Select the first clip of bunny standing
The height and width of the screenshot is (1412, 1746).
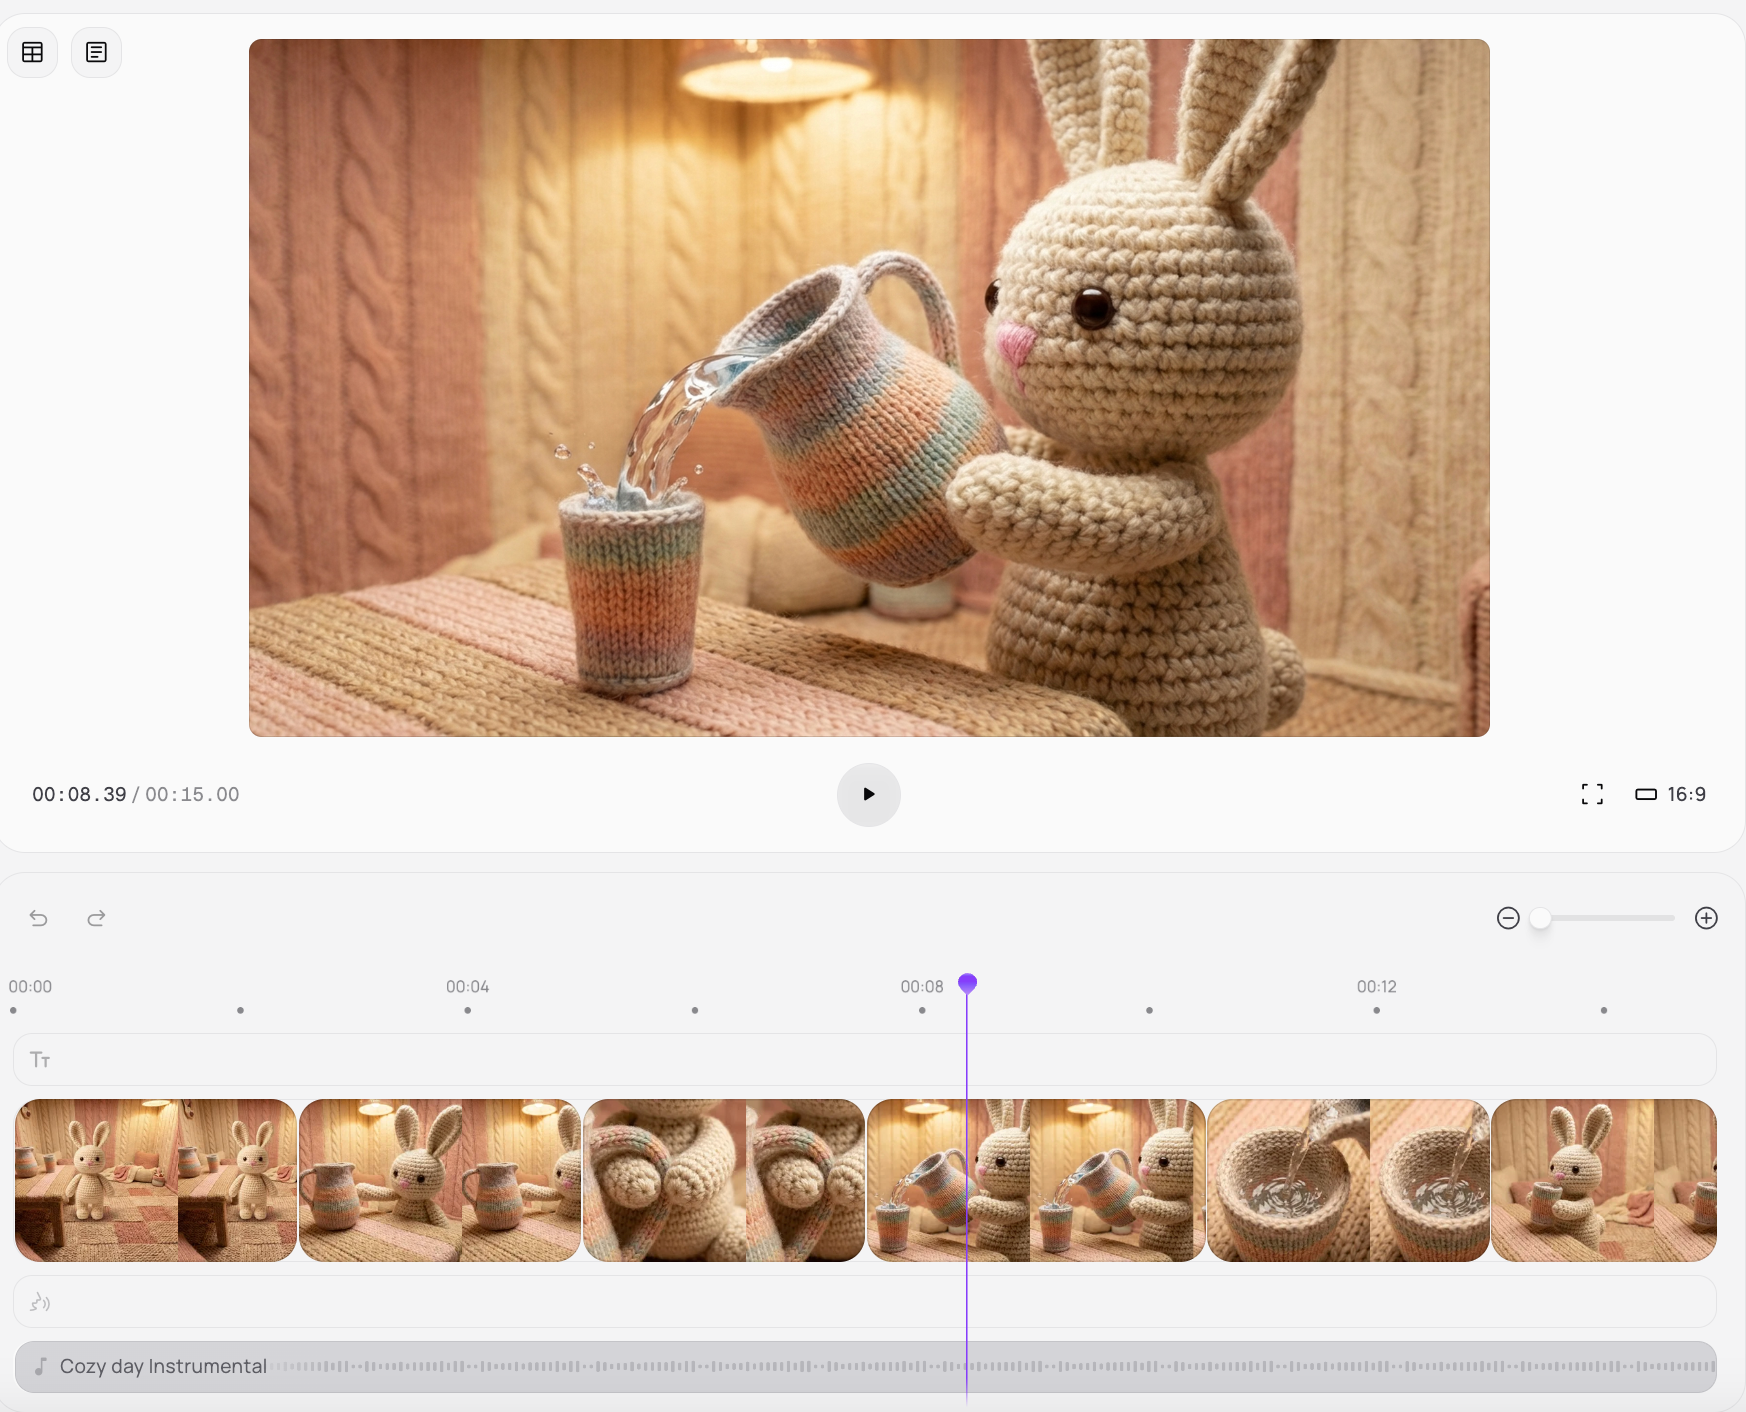155,1180
